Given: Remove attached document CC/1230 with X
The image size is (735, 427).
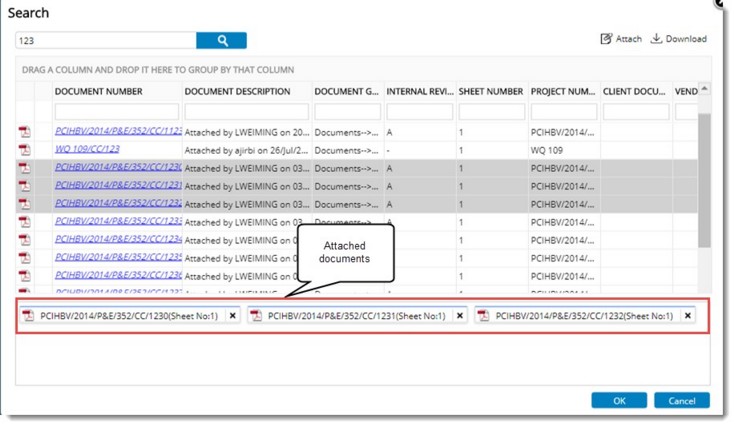Looking at the screenshot, I should 232,315.
